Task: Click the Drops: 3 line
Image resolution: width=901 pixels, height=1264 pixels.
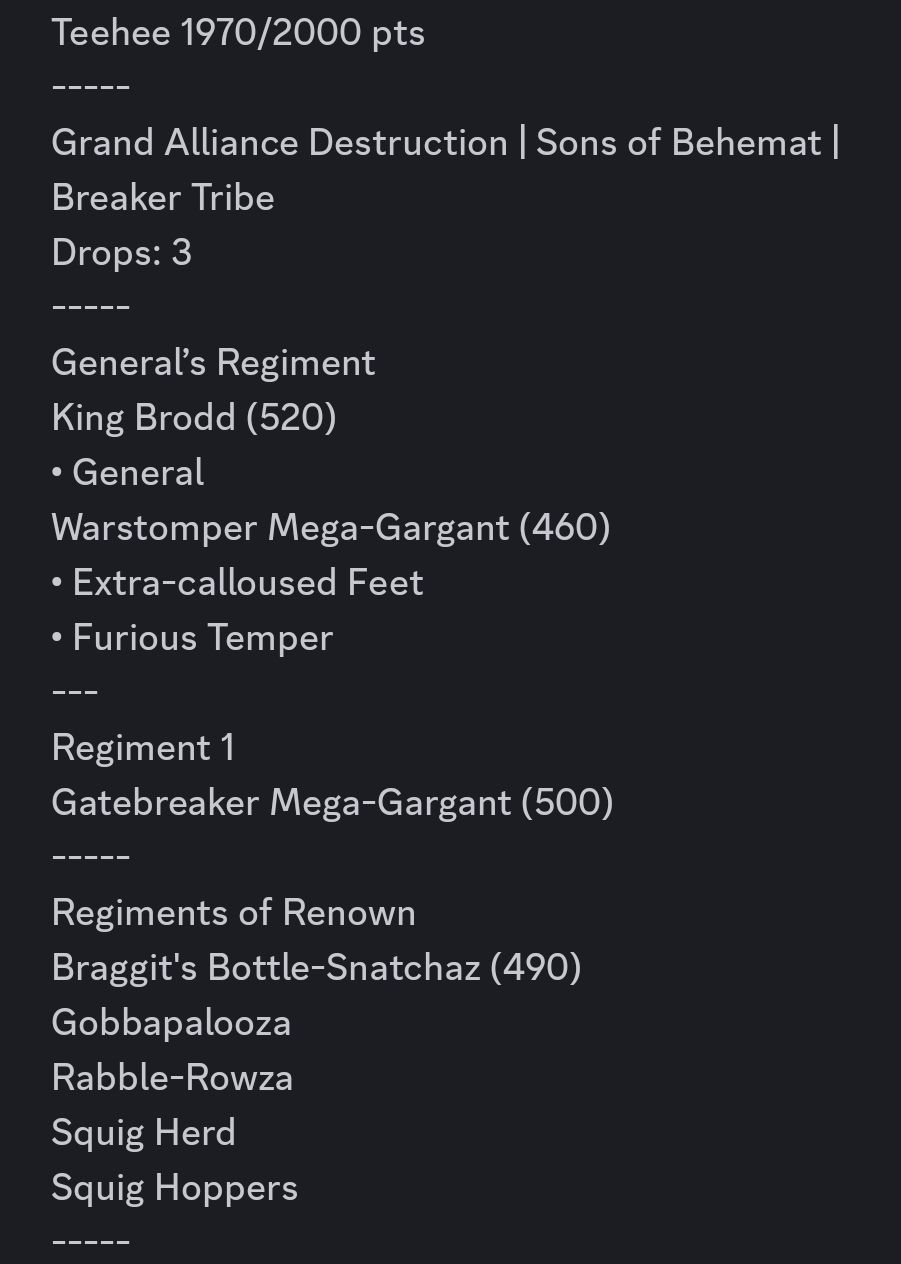Action: coord(121,253)
